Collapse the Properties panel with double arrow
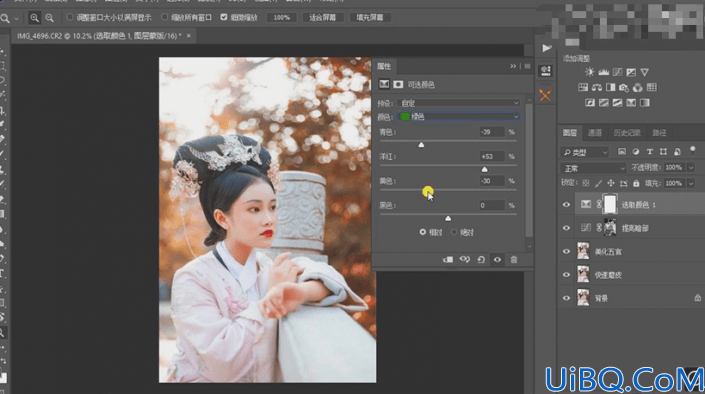Image resolution: width=705 pixels, height=394 pixels. (513, 66)
